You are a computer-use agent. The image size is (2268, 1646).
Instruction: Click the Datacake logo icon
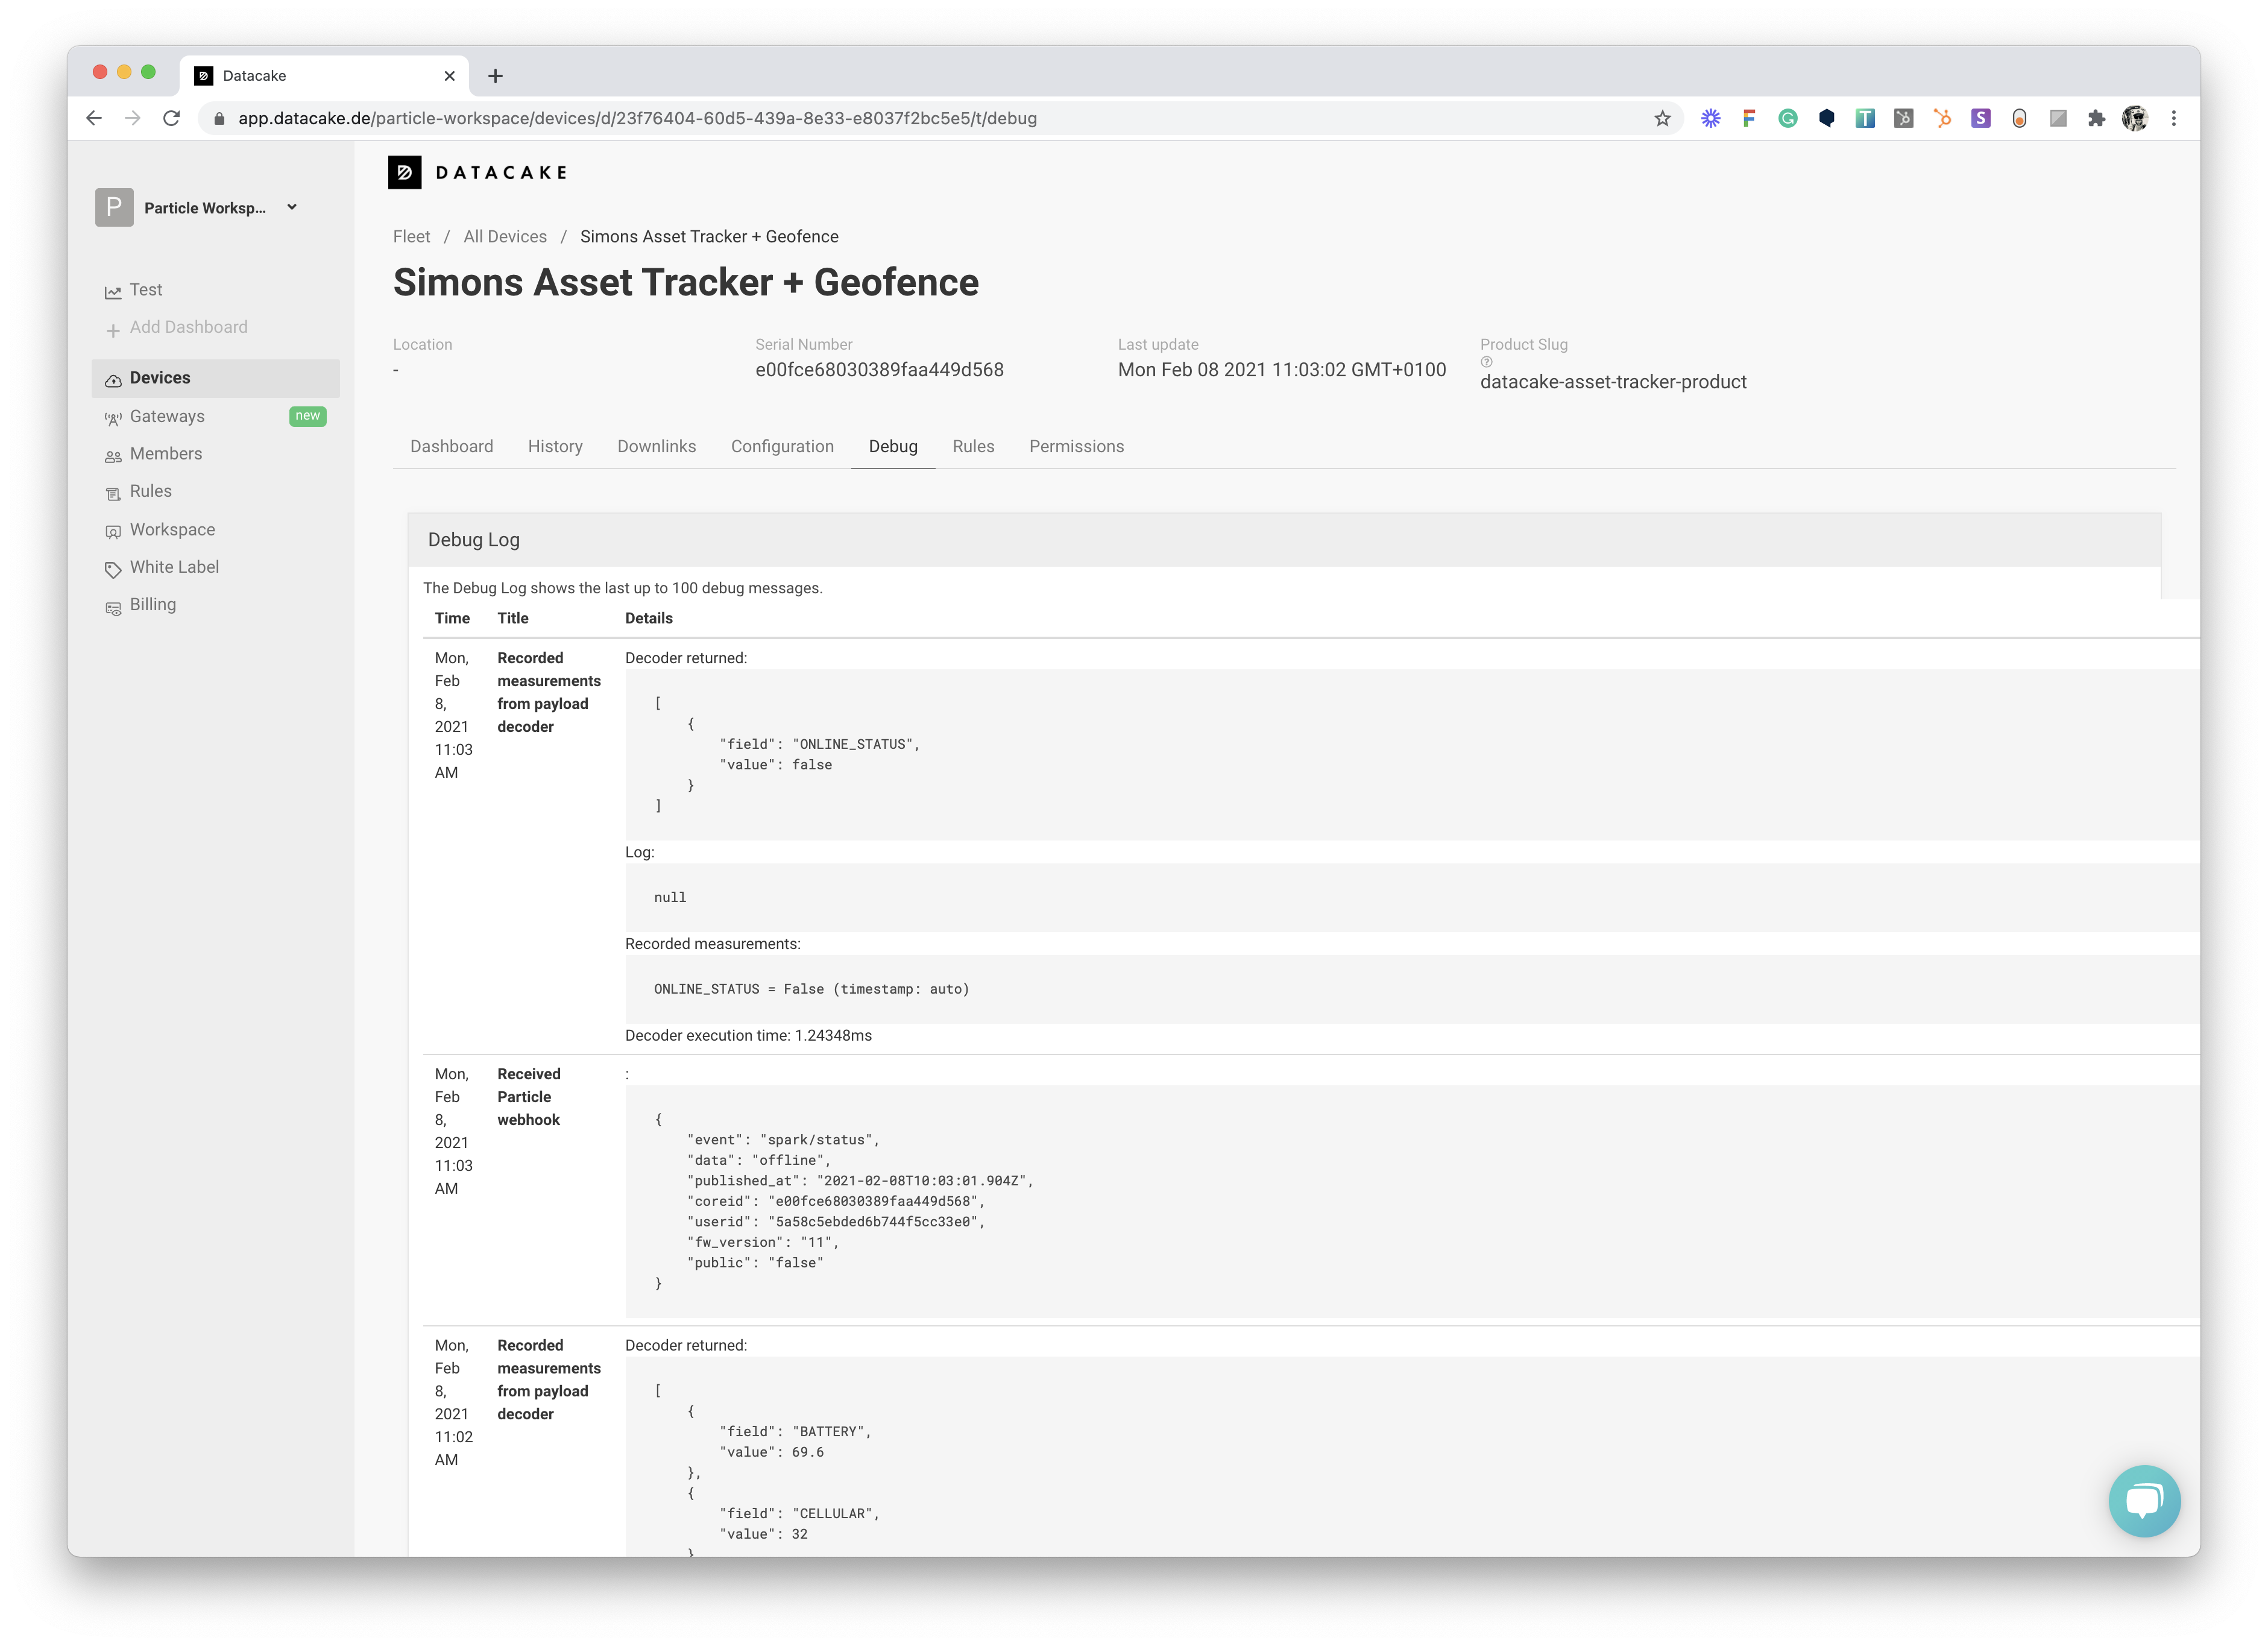[404, 172]
